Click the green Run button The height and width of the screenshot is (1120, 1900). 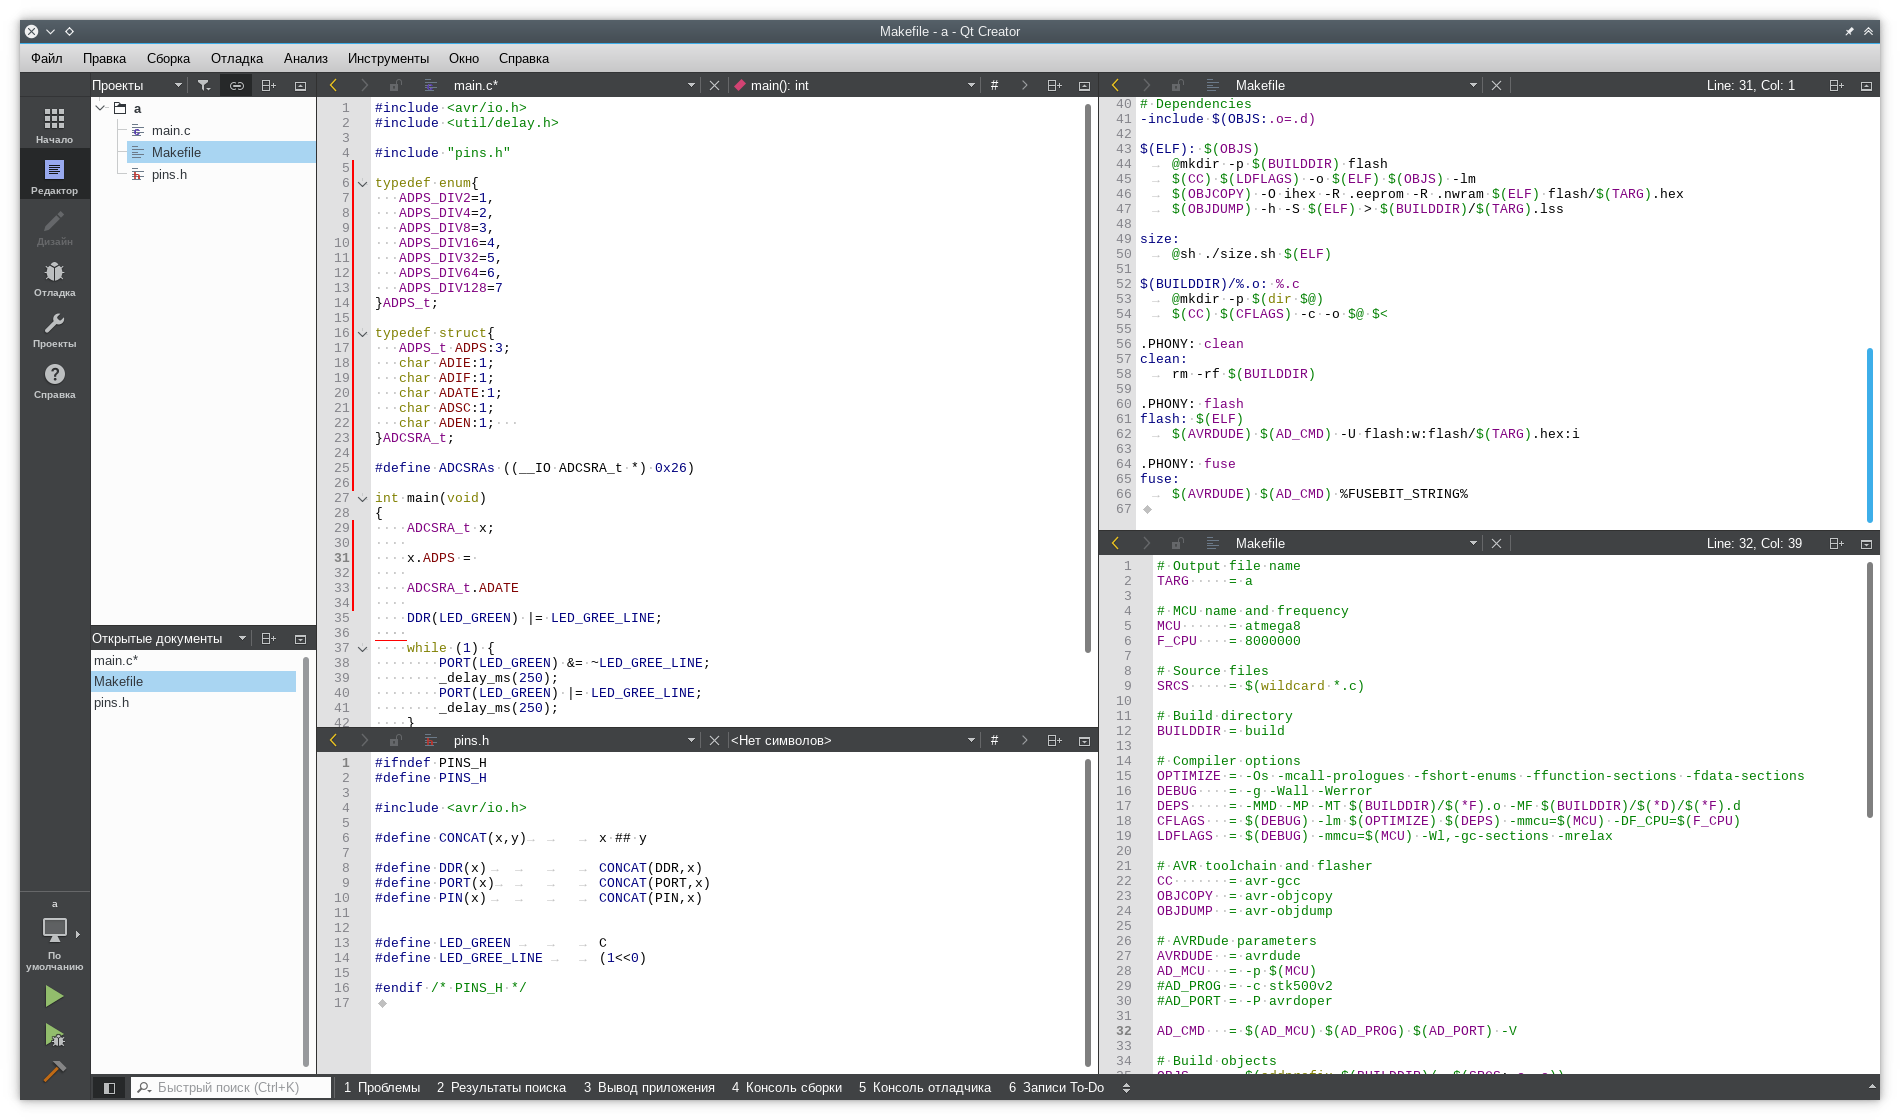54,996
